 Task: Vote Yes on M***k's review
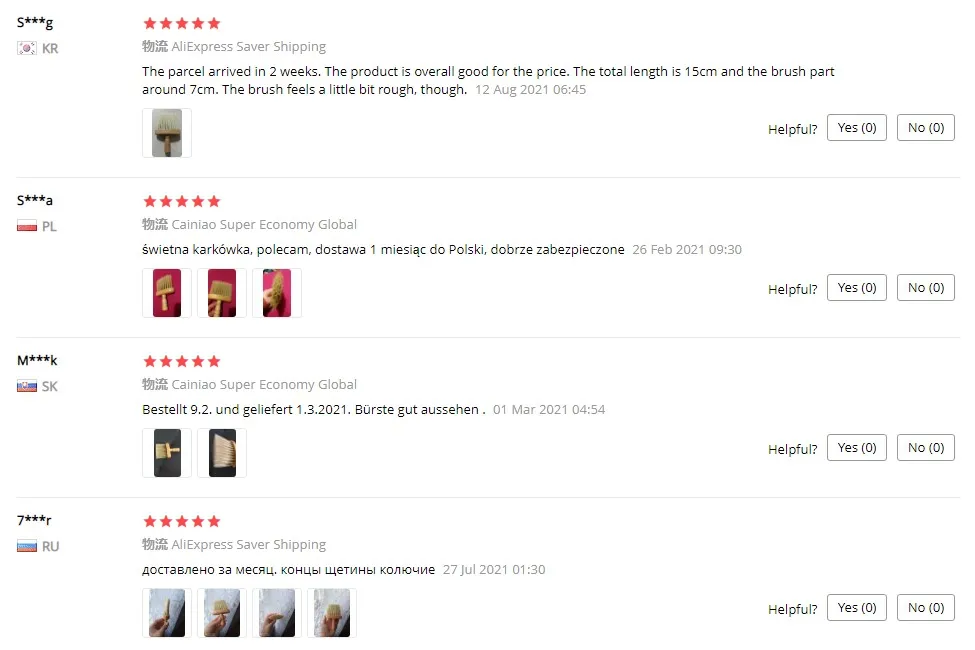856,448
